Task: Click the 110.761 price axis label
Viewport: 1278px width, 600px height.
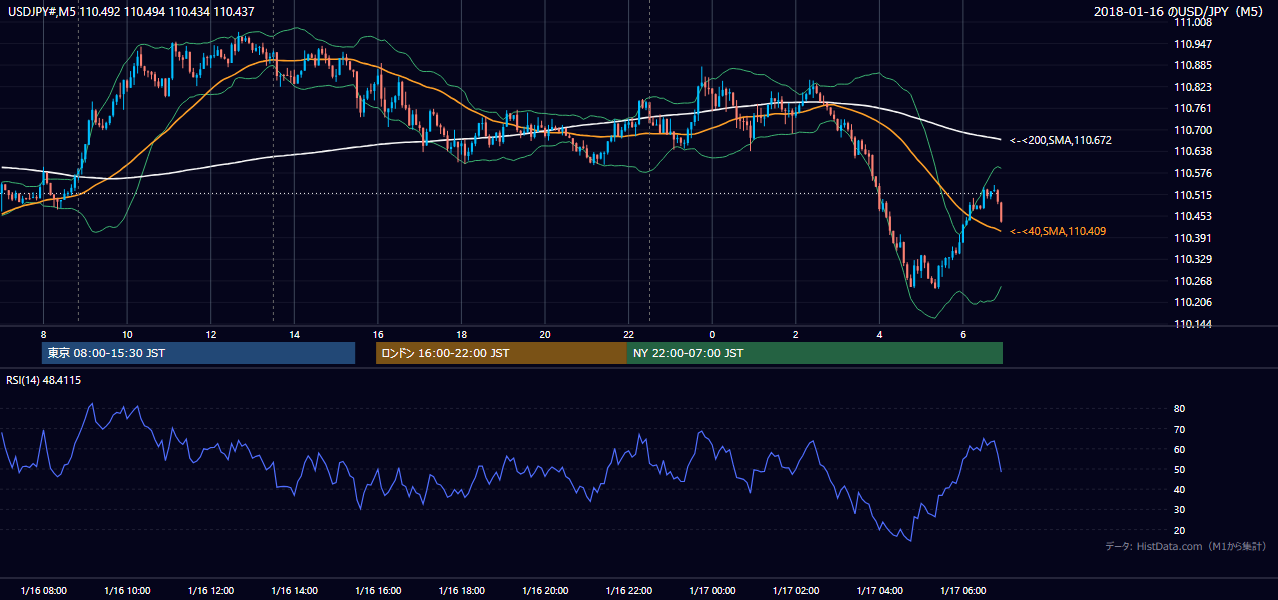Action: [x=1194, y=108]
